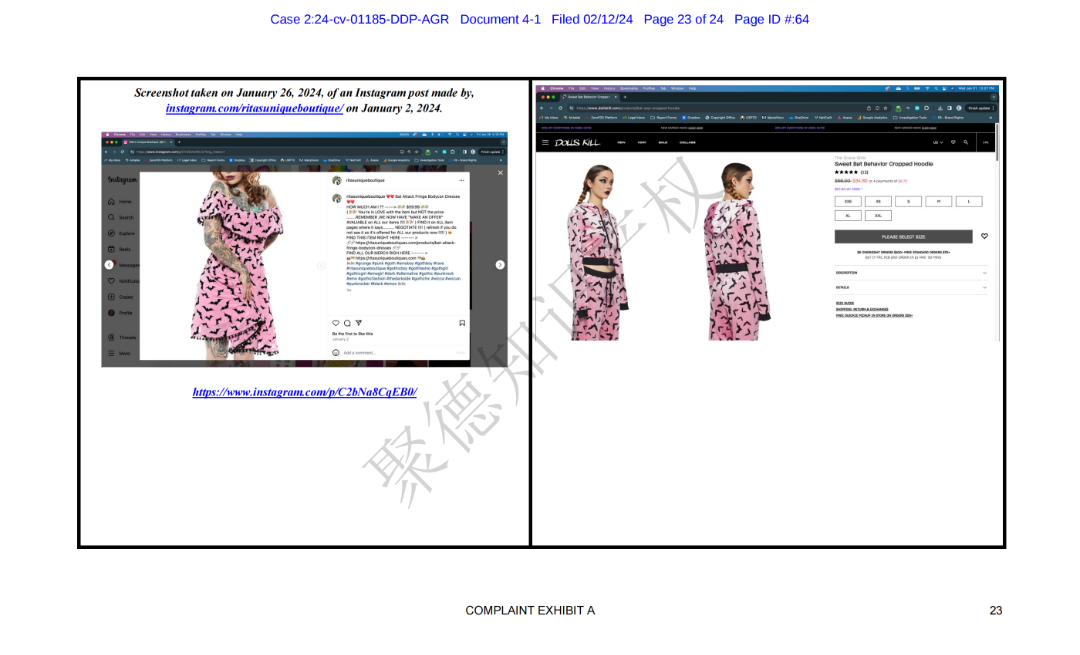
Task: Open the Dolls Kill search icon
Action: (x=966, y=143)
